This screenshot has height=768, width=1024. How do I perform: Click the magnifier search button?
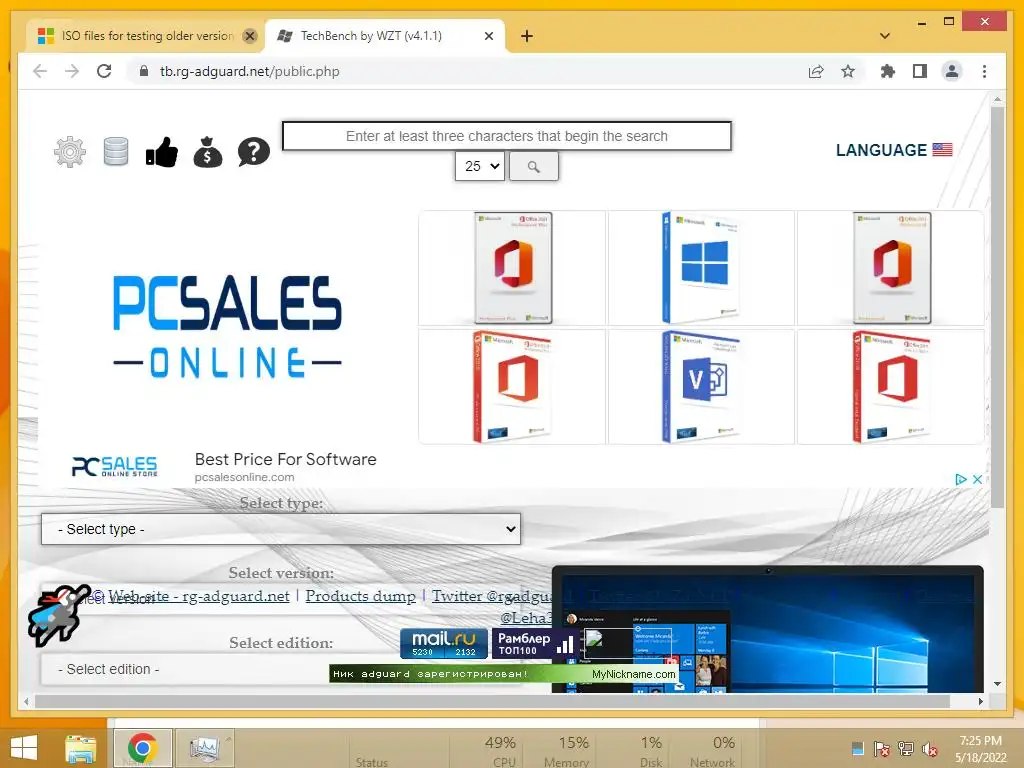(x=534, y=167)
